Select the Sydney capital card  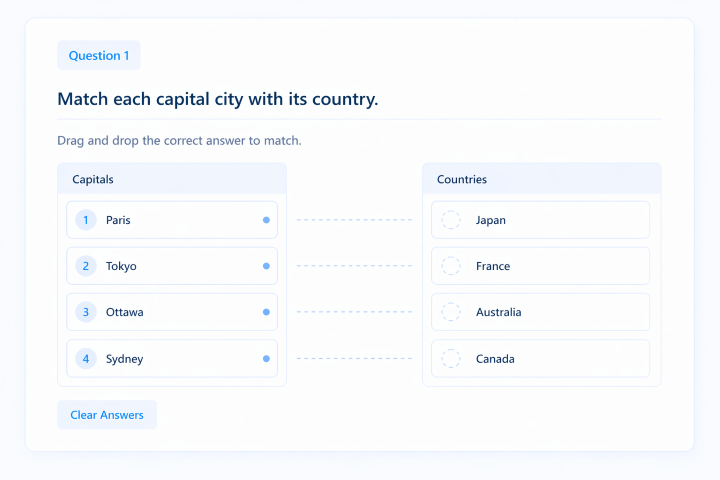[172, 359]
